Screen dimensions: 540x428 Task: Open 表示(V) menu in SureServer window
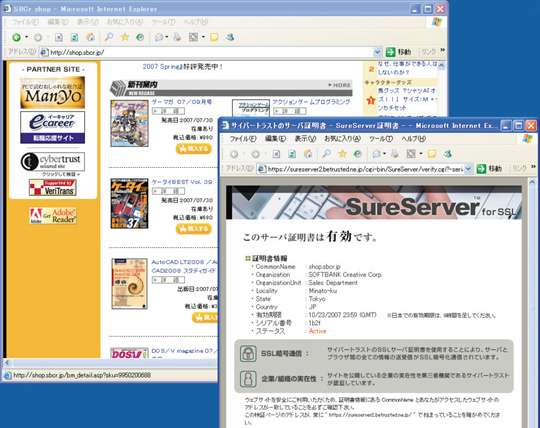click(305, 139)
